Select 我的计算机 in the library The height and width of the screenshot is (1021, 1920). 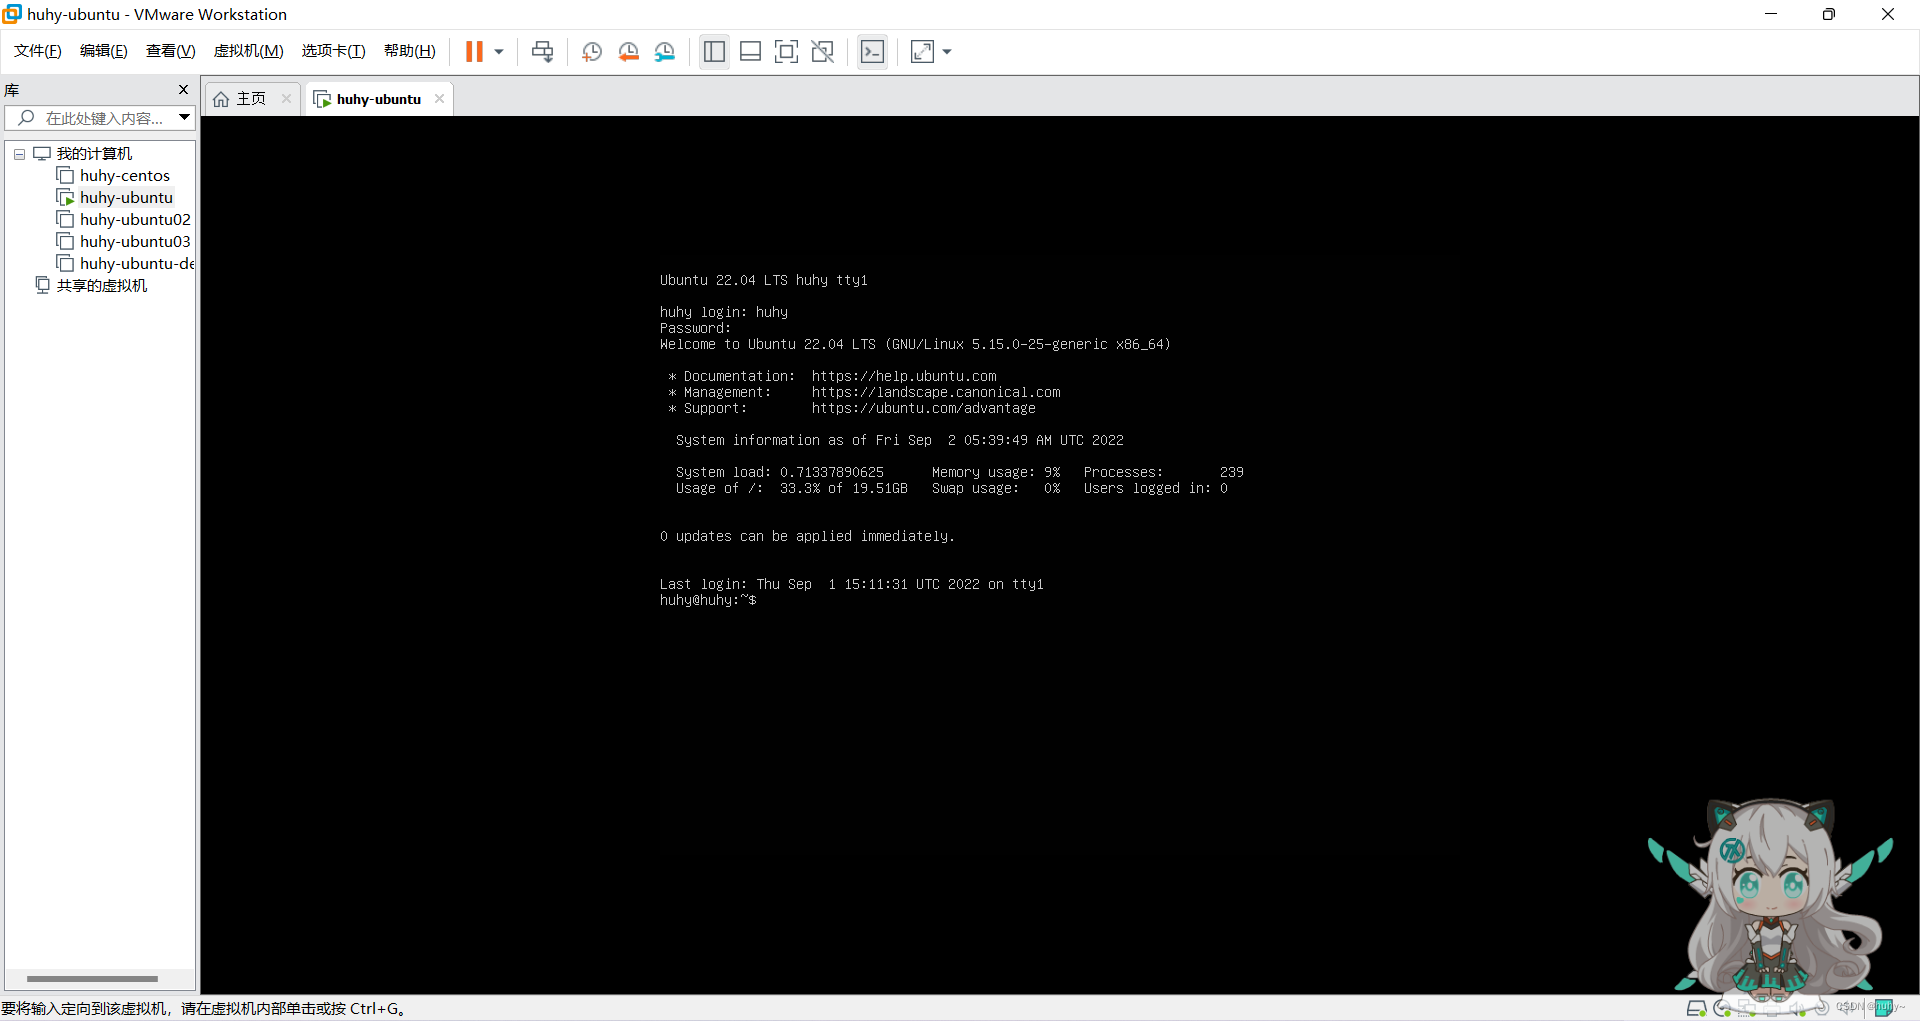94,154
